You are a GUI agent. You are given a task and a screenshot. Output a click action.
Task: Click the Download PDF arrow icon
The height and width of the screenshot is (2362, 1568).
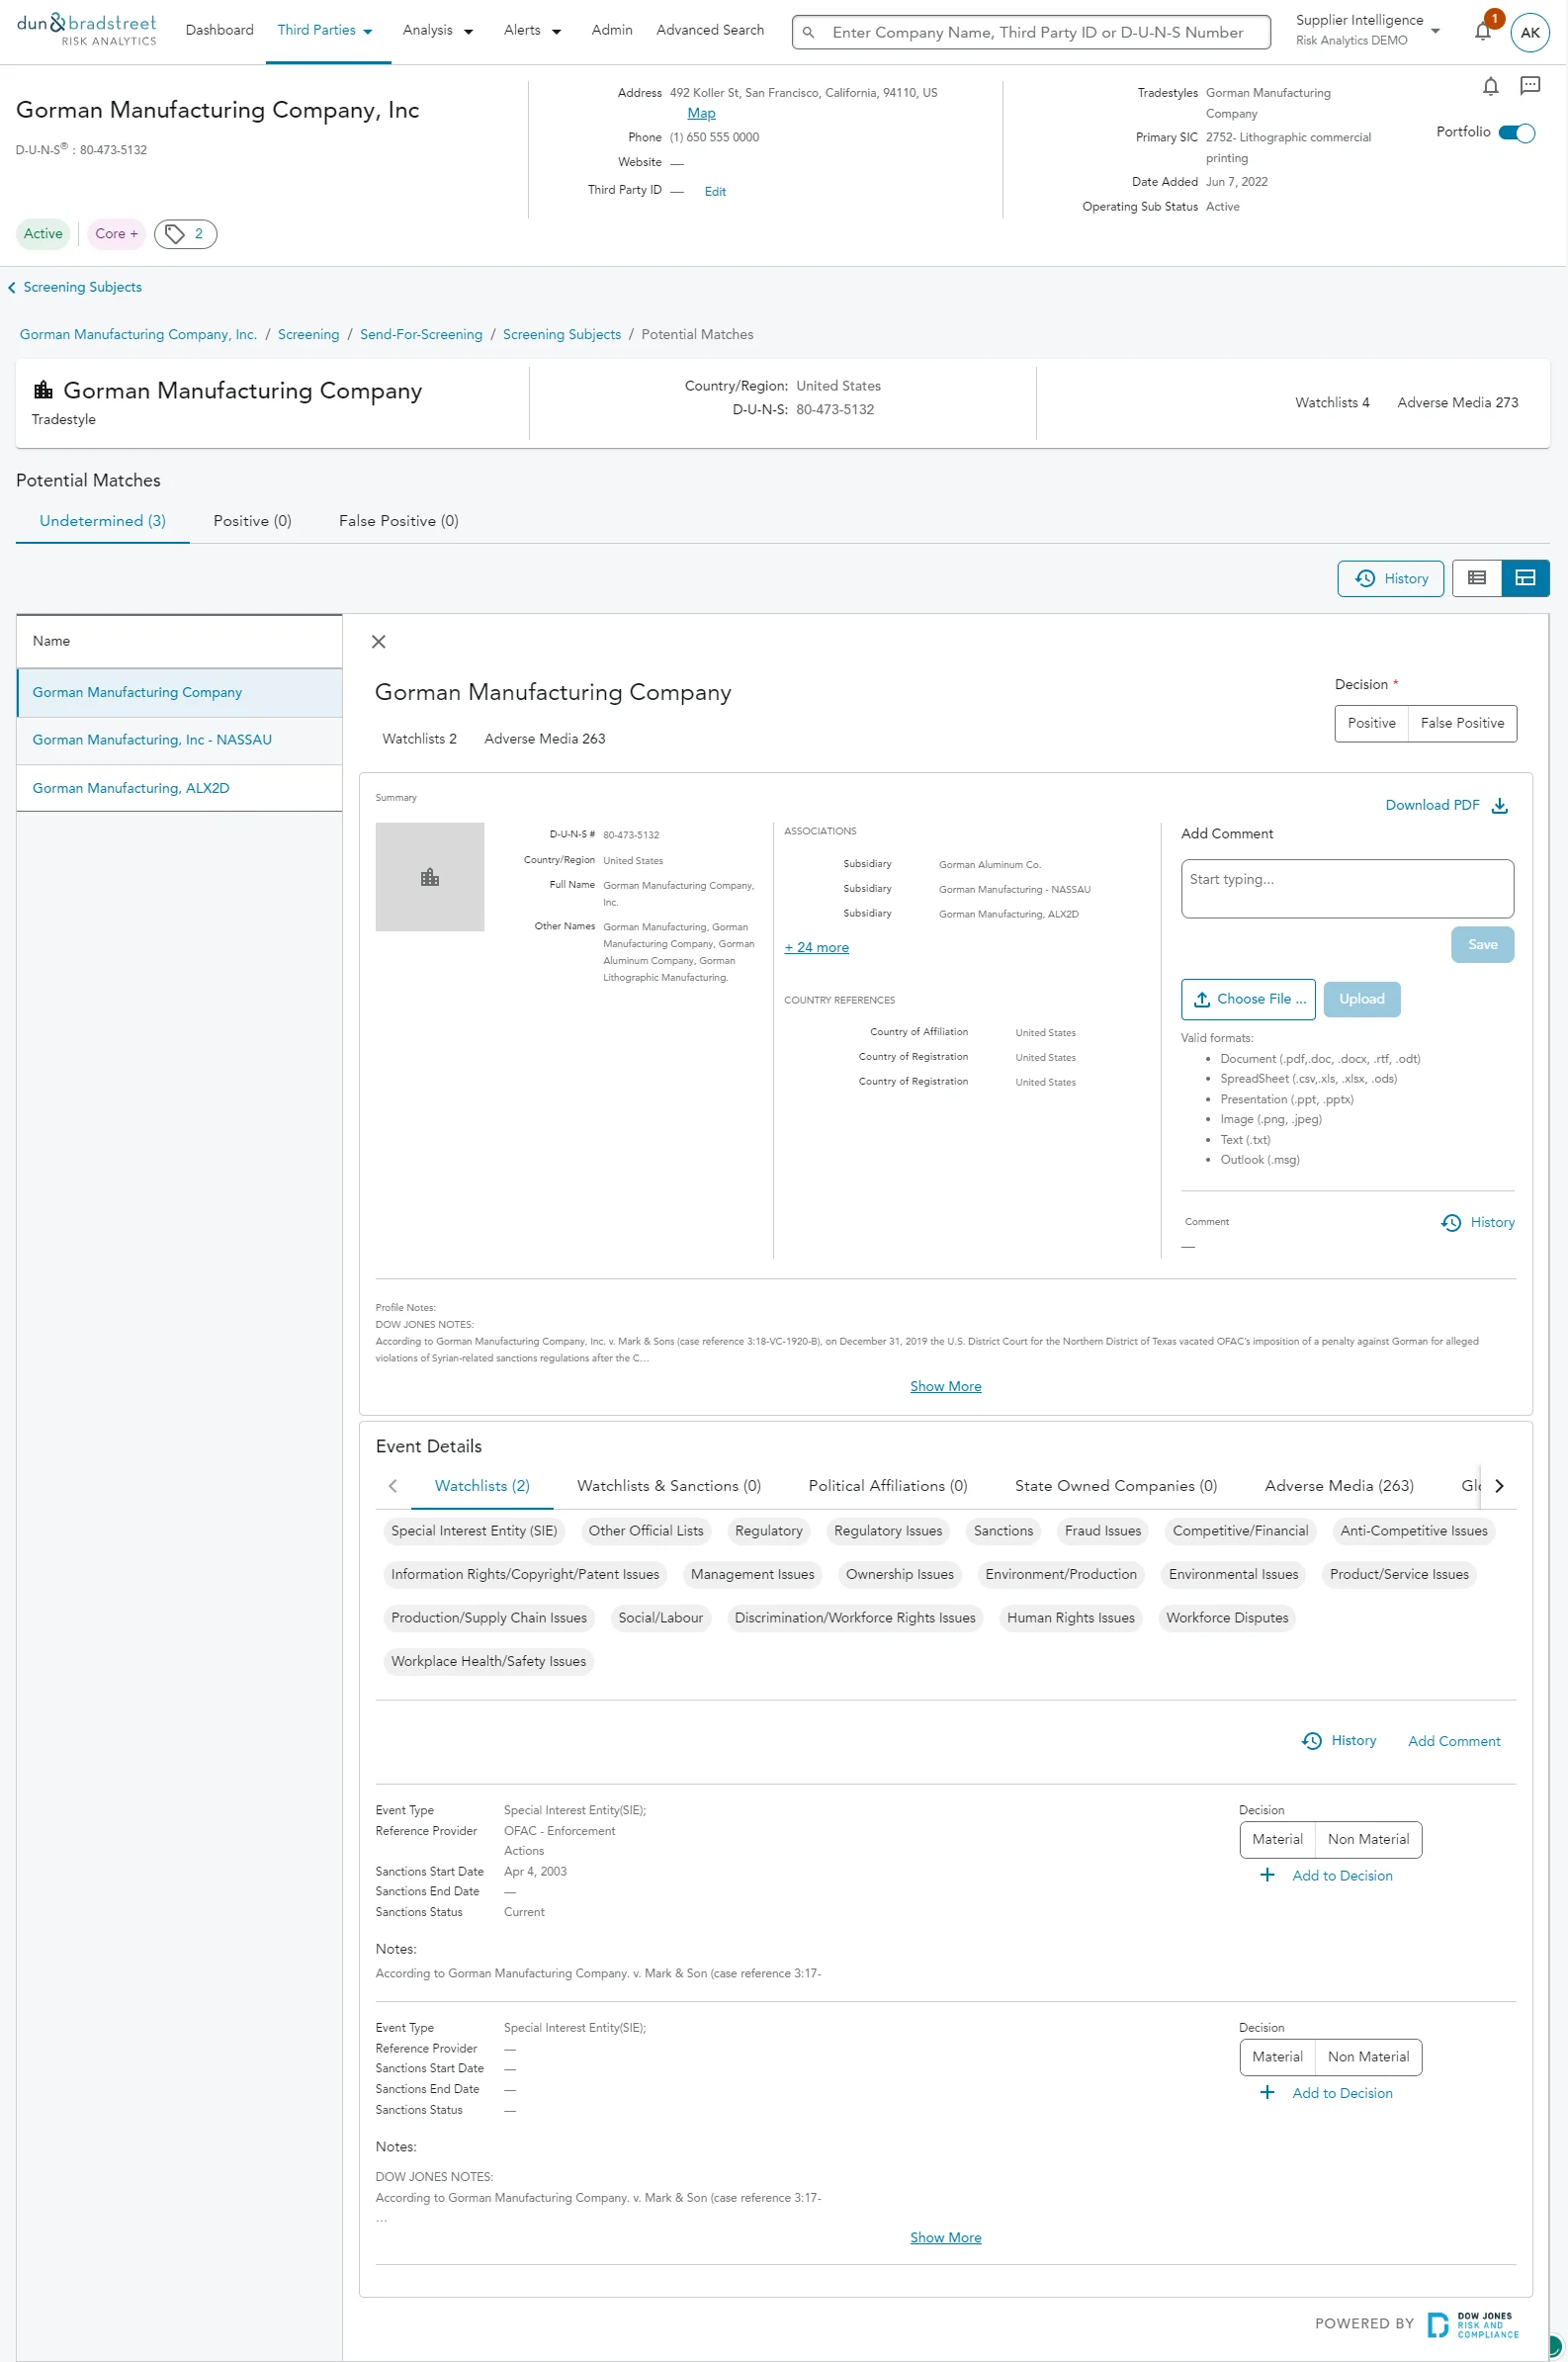pos(1499,806)
